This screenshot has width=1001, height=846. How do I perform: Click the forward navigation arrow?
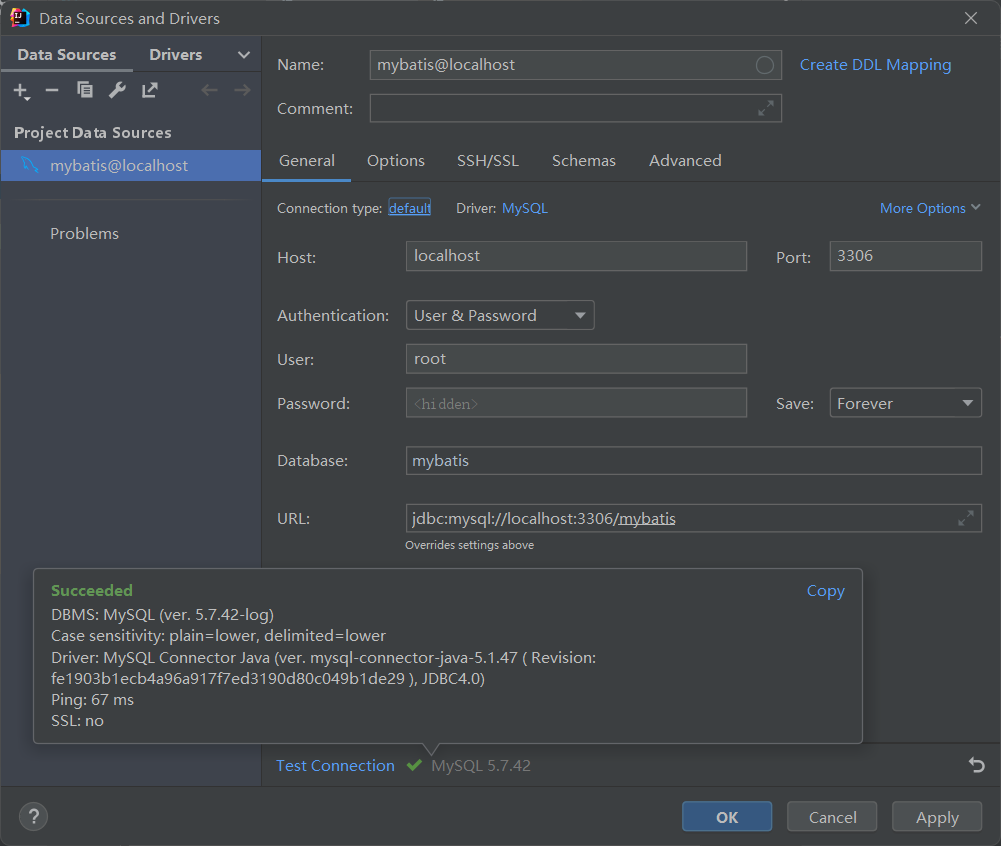[x=242, y=91]
